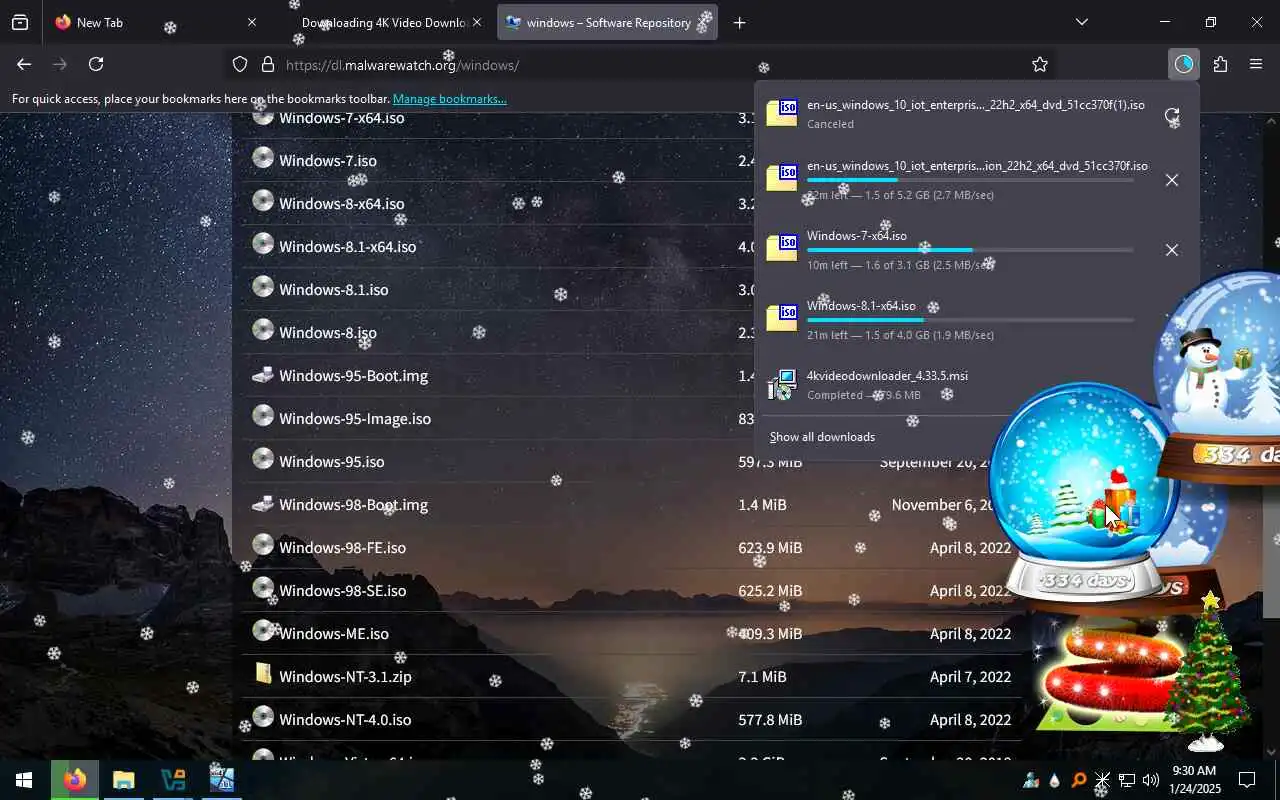Open the recent browsing Firefox View icon
1280x800 pixels.
(20, 22)
